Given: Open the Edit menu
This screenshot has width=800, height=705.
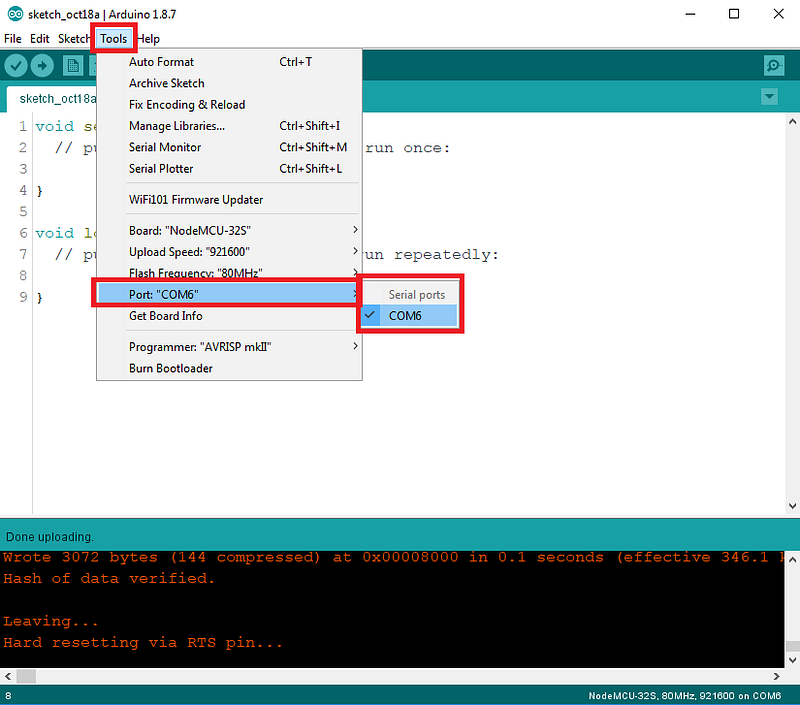Looking at the screenshot, I should (40, 39).
